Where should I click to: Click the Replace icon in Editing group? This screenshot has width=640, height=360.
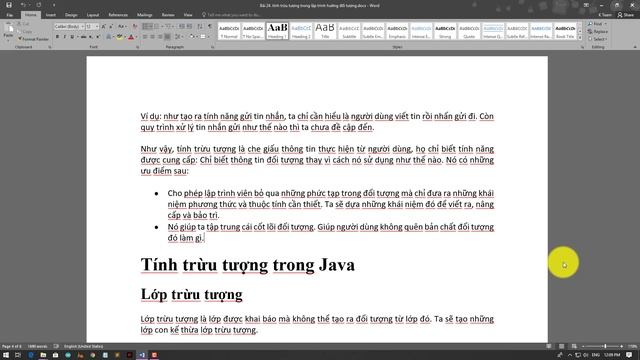(598, 31)
